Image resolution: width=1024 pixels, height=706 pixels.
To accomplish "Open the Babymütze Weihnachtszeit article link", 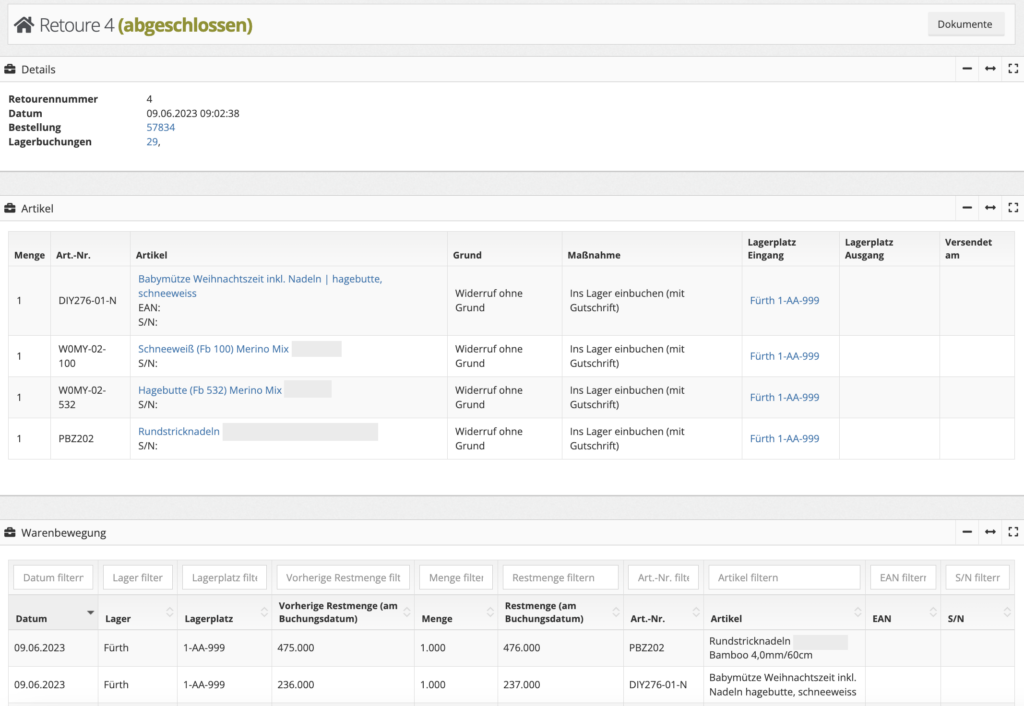I will tap(260, 286).
